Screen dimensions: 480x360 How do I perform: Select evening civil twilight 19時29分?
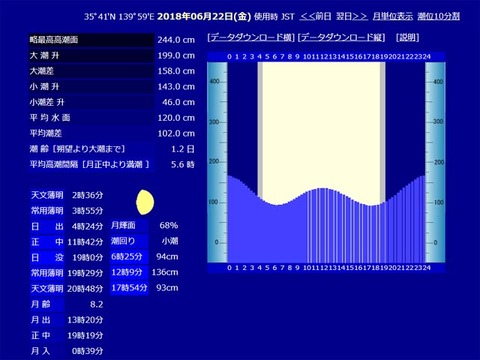(85, 273)
